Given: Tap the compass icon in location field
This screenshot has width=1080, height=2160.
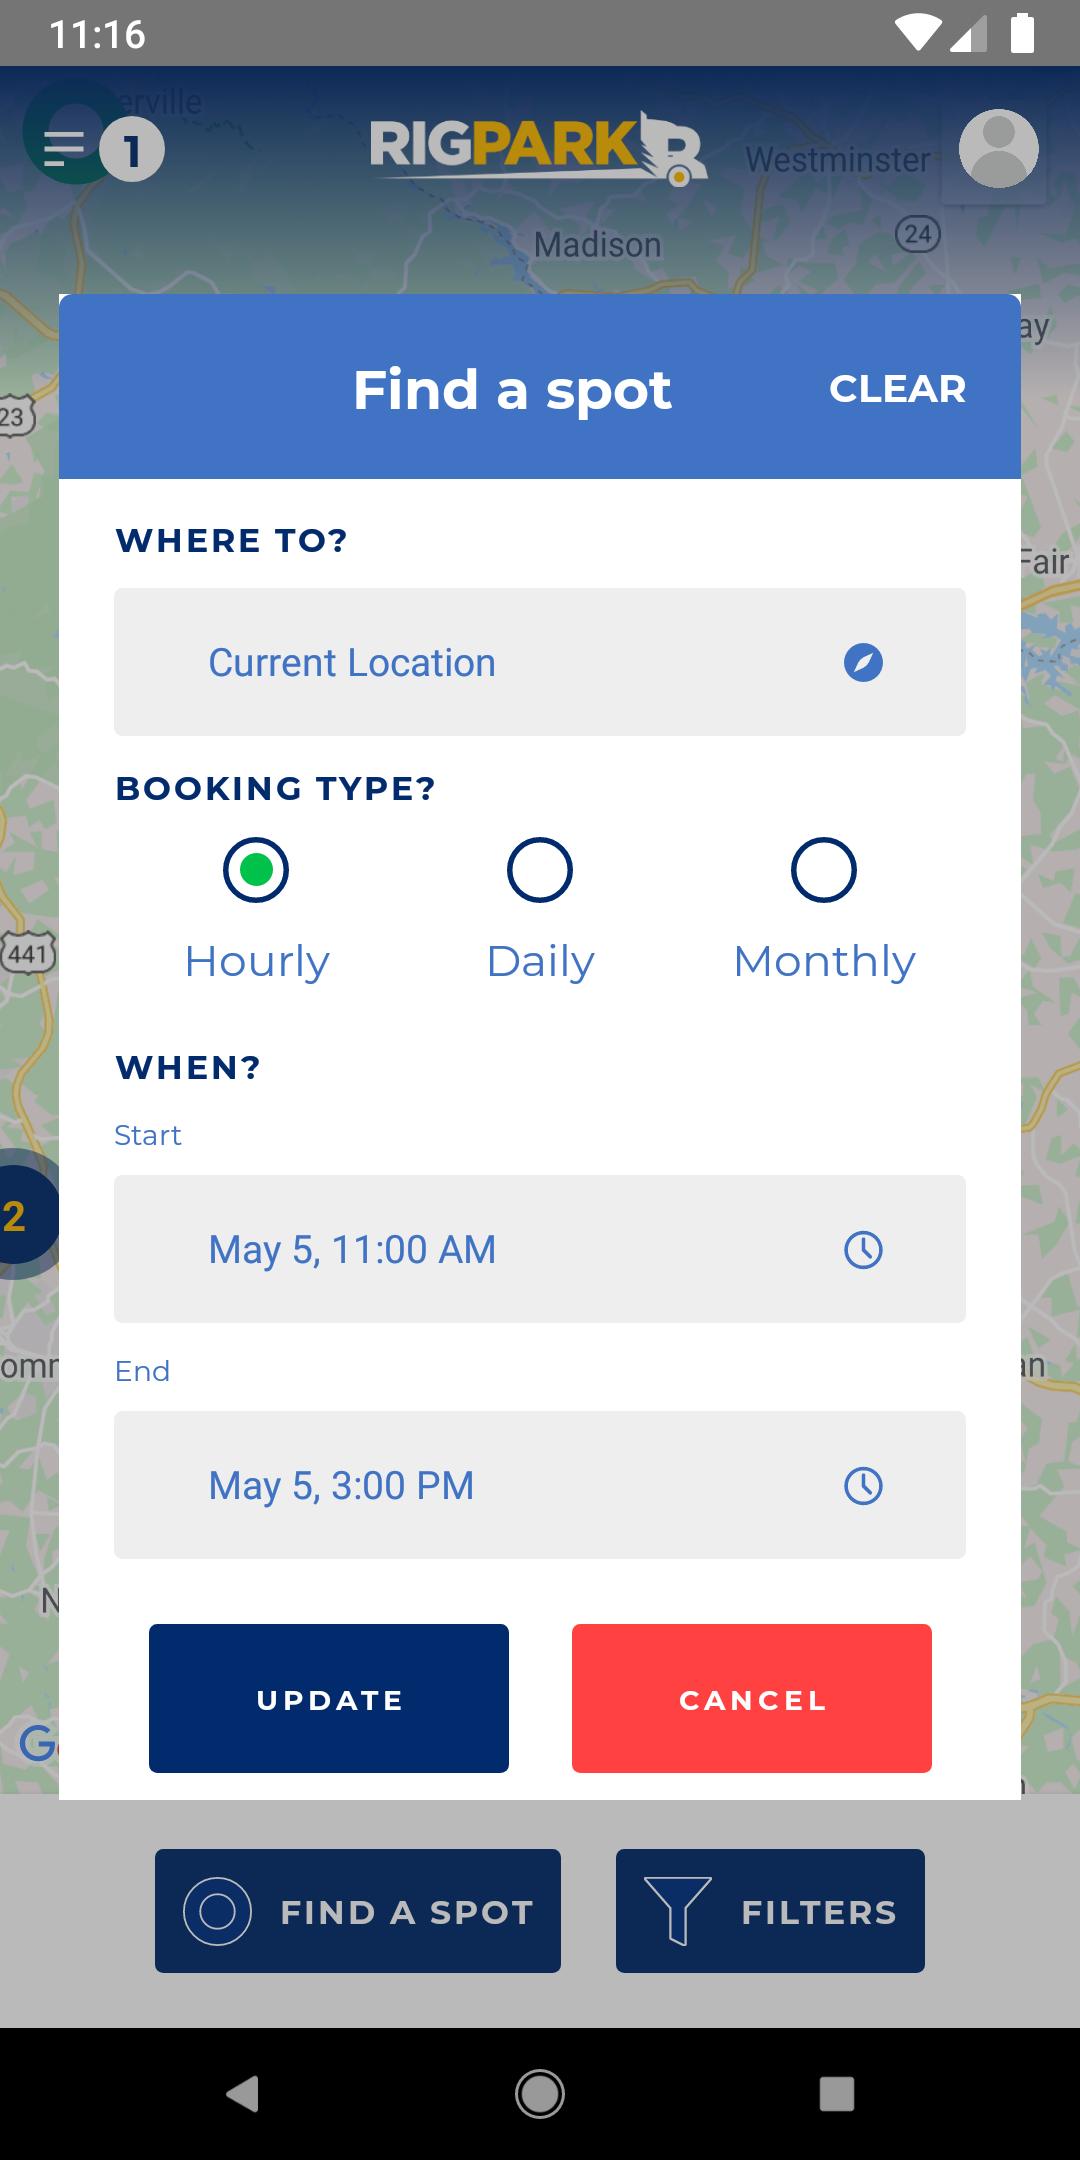Looking at the screenshot, I should coord(863,663).
